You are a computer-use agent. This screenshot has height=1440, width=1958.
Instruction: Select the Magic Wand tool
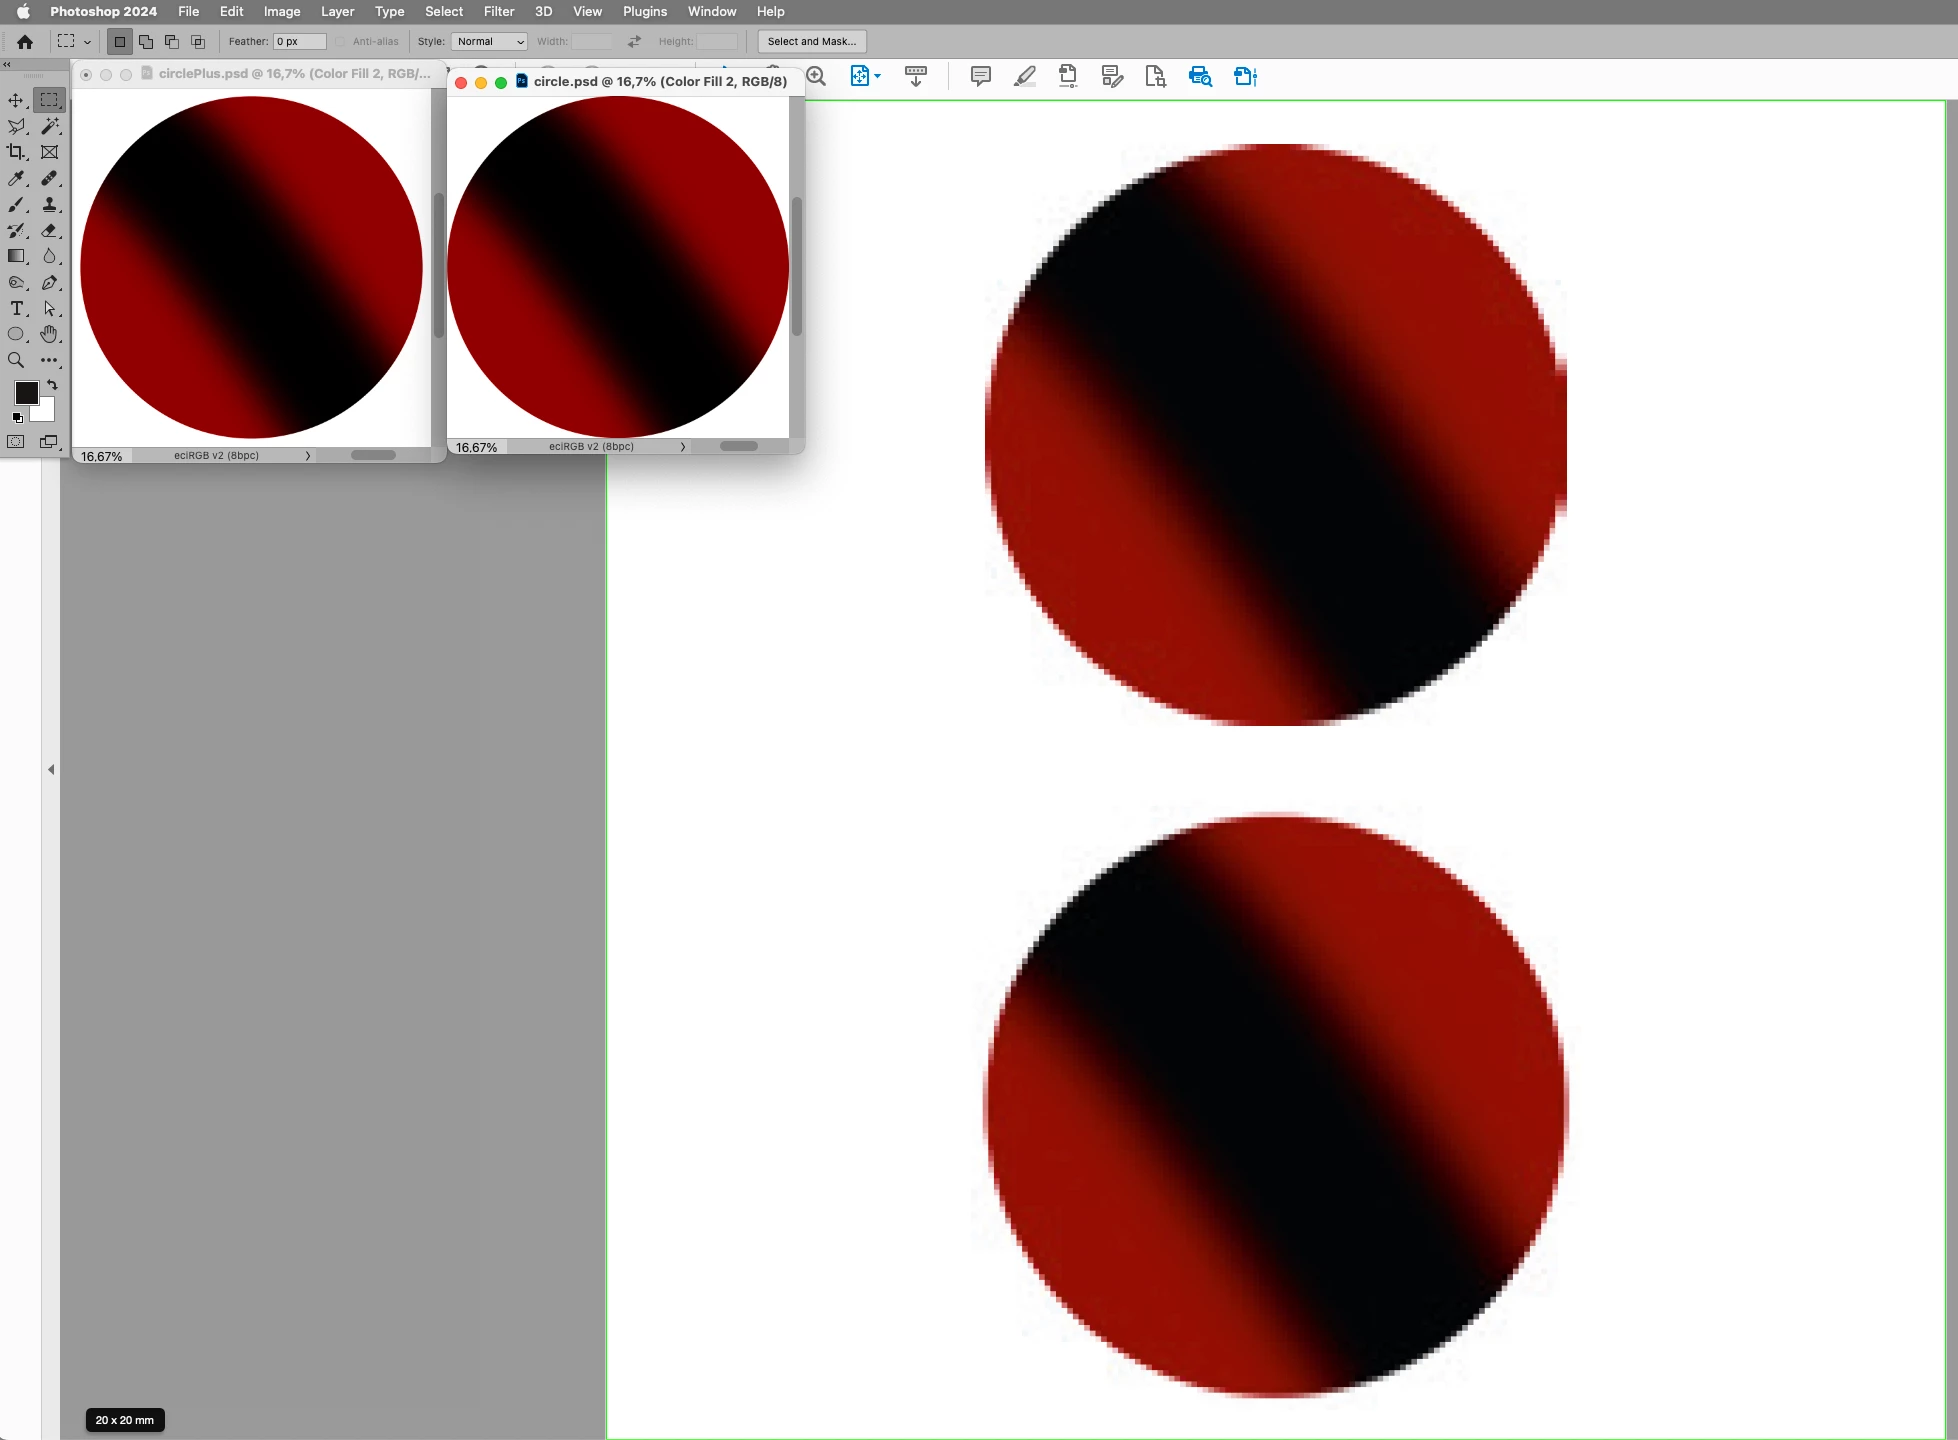[50, 126]
